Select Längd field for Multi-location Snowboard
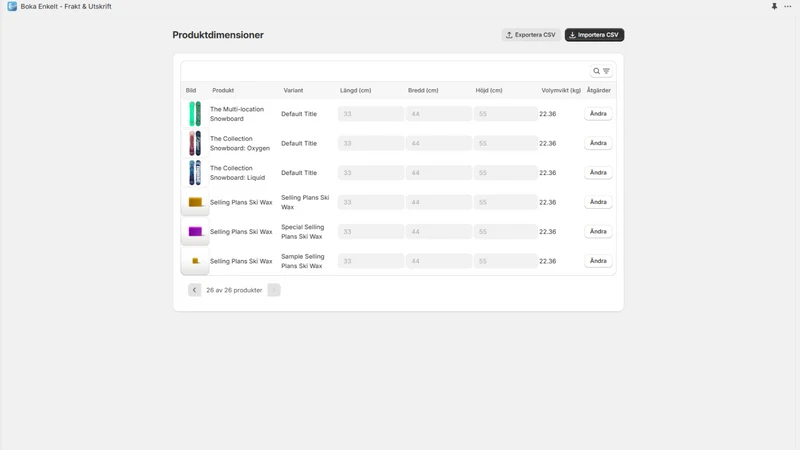The image size is (800, 450). 370,114
